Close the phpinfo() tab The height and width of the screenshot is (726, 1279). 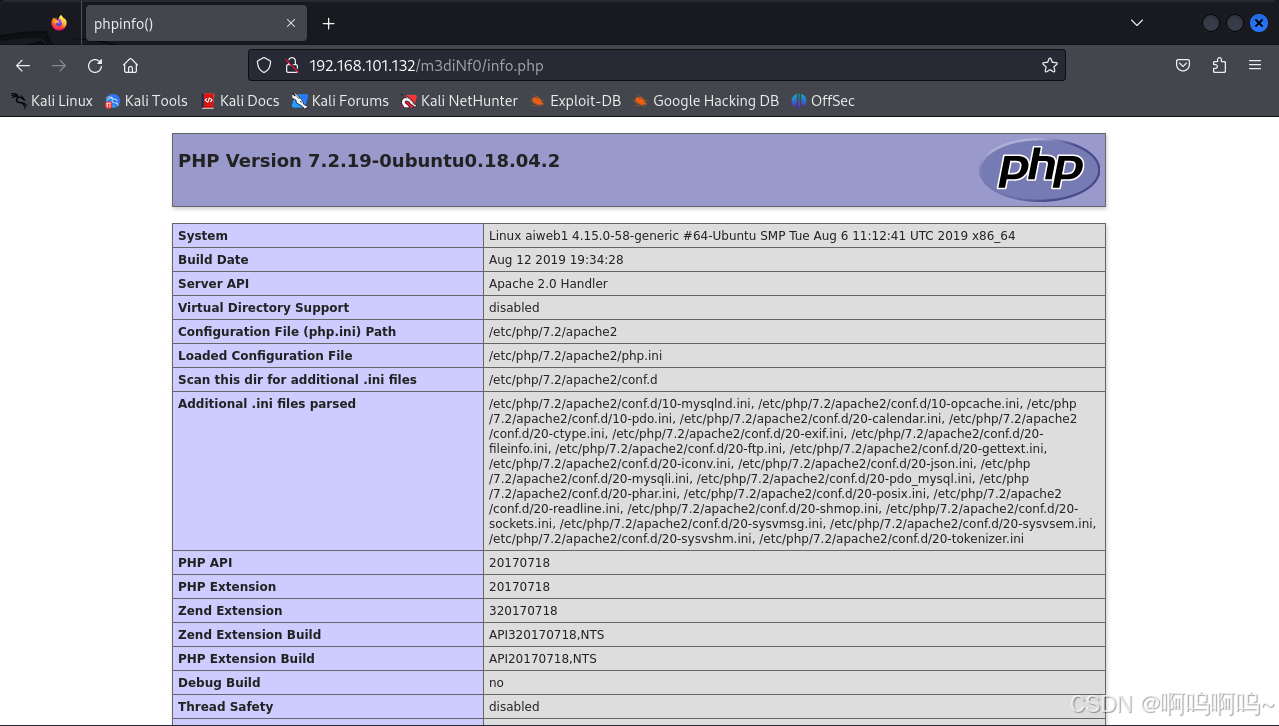click(x=291, y=23)
